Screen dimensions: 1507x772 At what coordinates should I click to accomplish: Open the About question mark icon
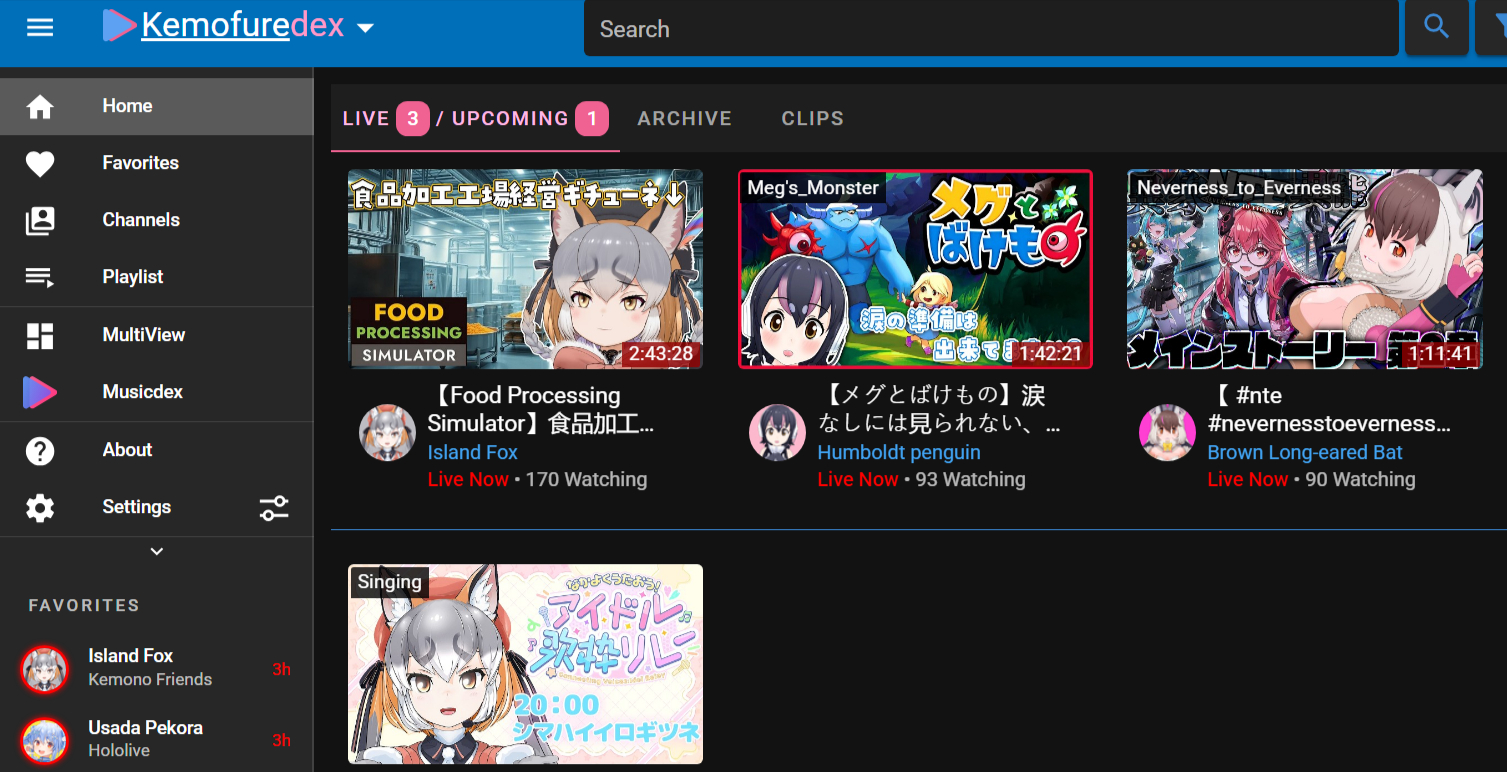[x=40, y=450]
